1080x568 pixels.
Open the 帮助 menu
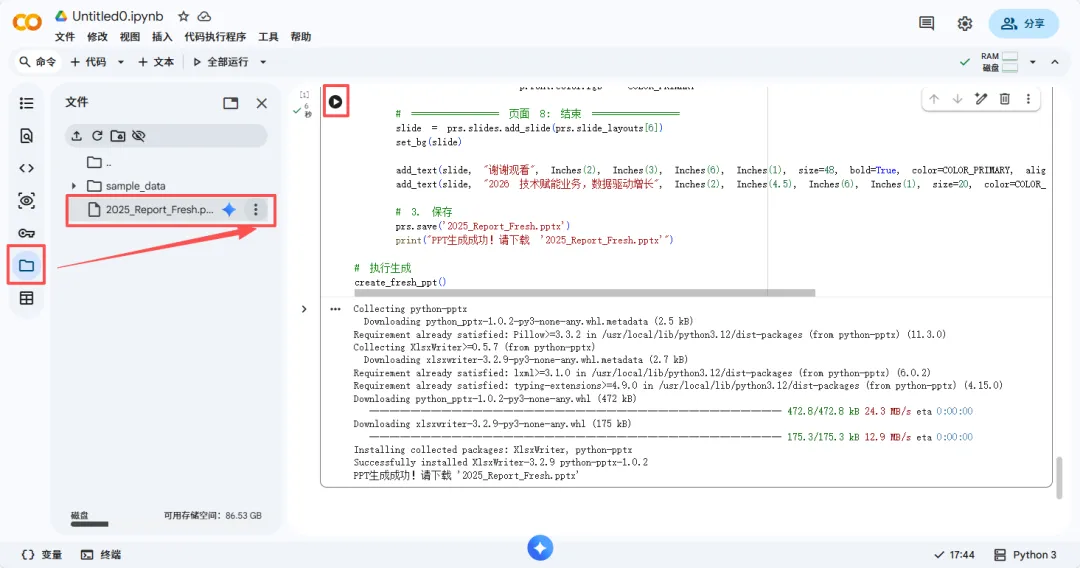pos(300,37)
